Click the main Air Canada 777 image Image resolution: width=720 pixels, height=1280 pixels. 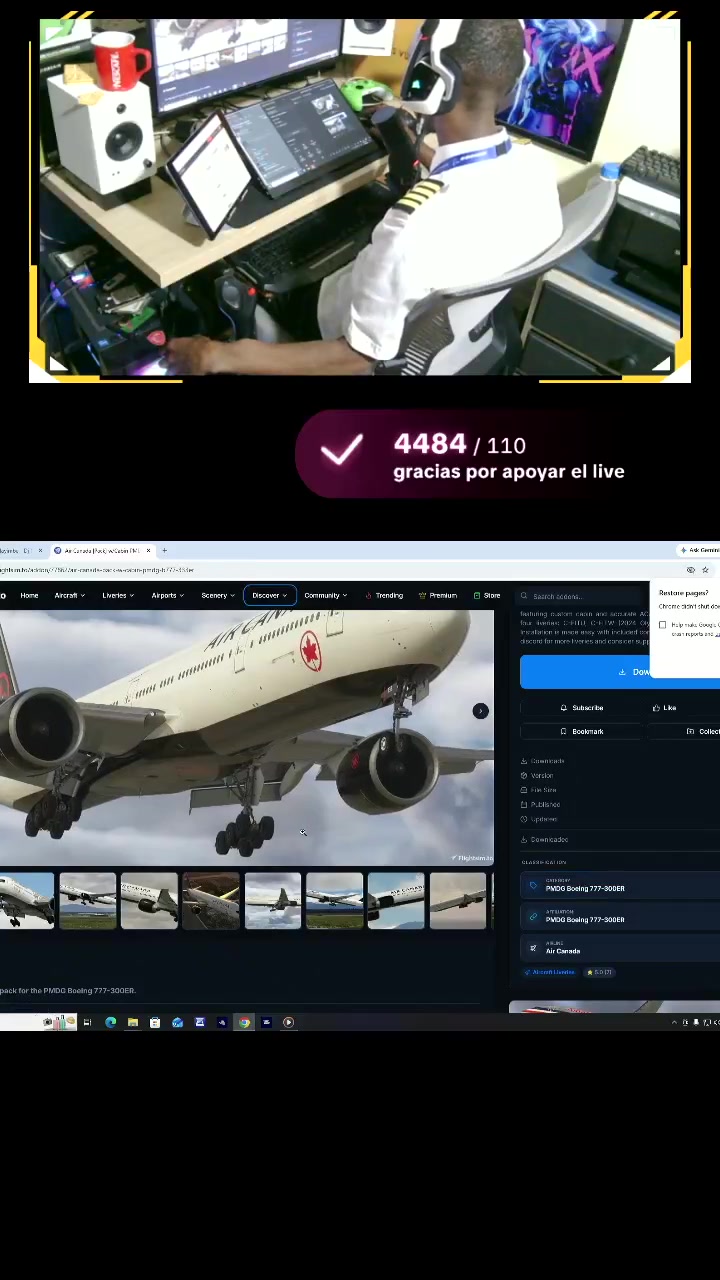click(x=246, y=738)
